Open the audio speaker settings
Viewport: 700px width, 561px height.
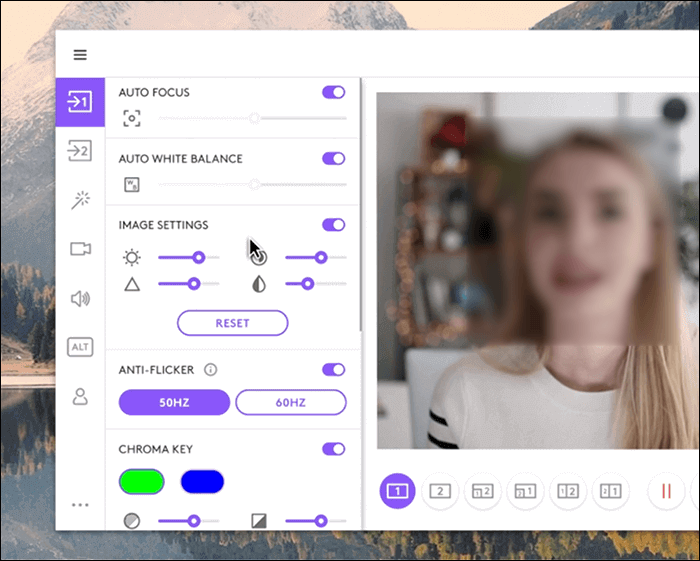[x=80, y=298]
